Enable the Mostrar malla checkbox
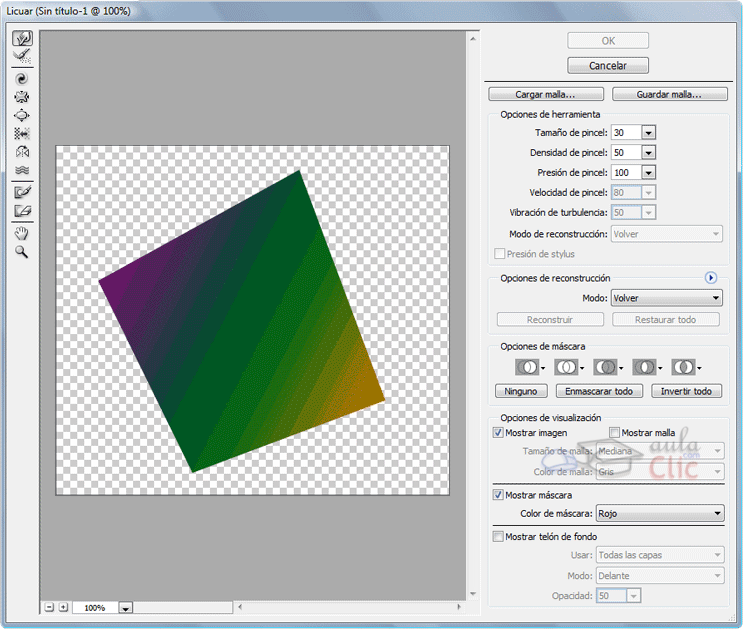 coord(614,433)
